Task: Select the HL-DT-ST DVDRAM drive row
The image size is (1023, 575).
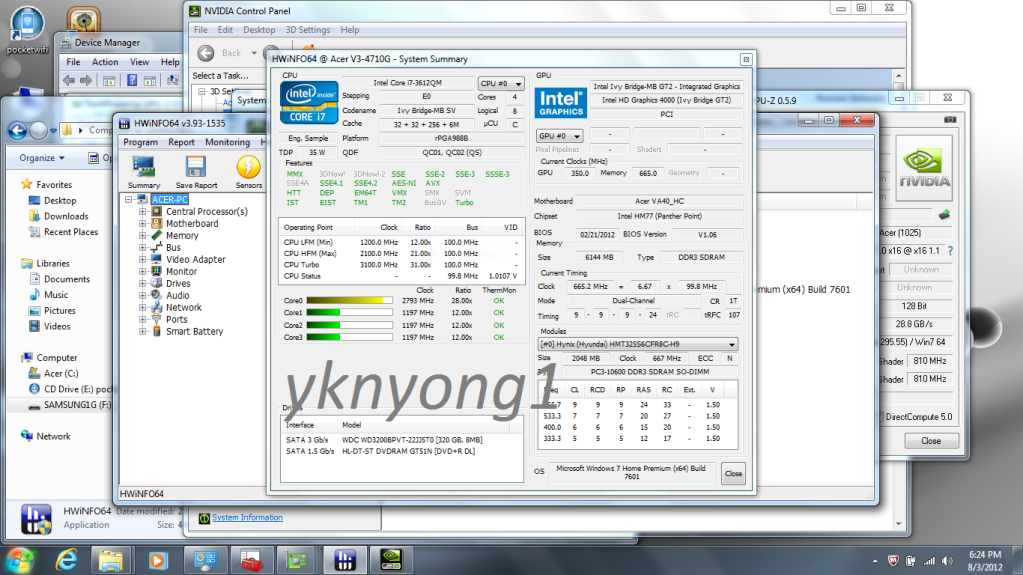Action: 401,451
